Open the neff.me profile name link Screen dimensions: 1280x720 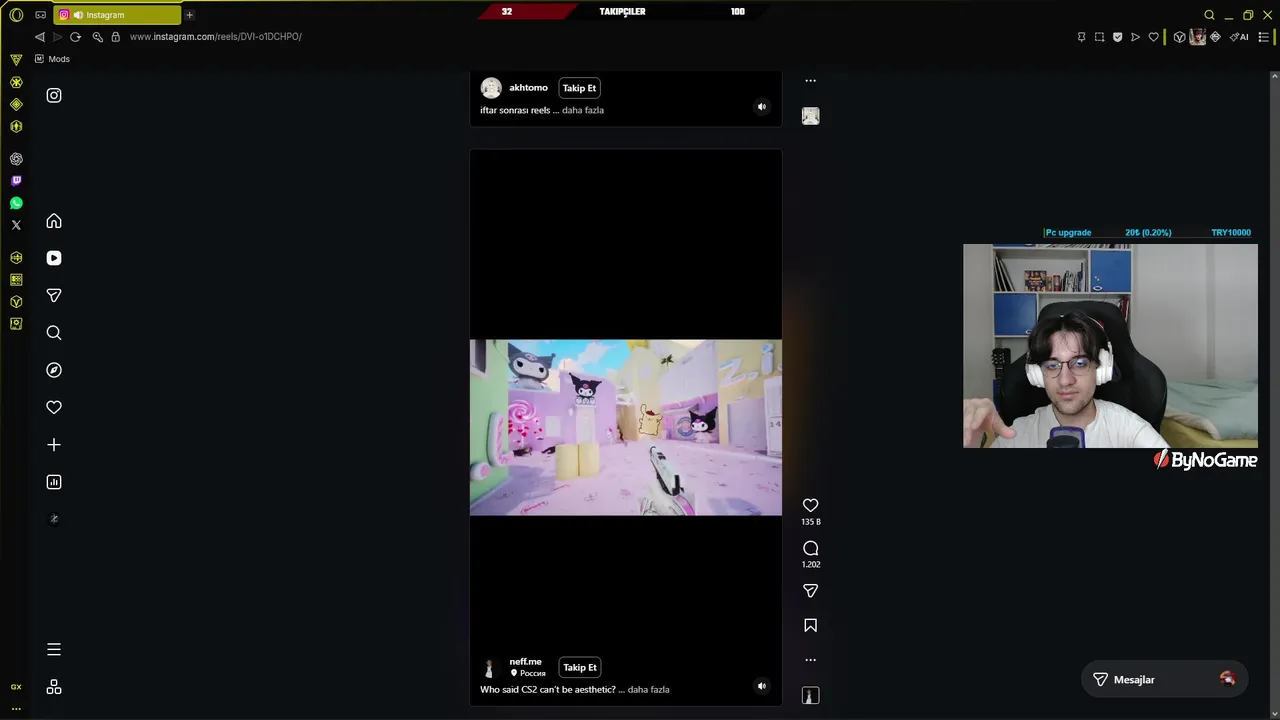(x=525, y=661)
